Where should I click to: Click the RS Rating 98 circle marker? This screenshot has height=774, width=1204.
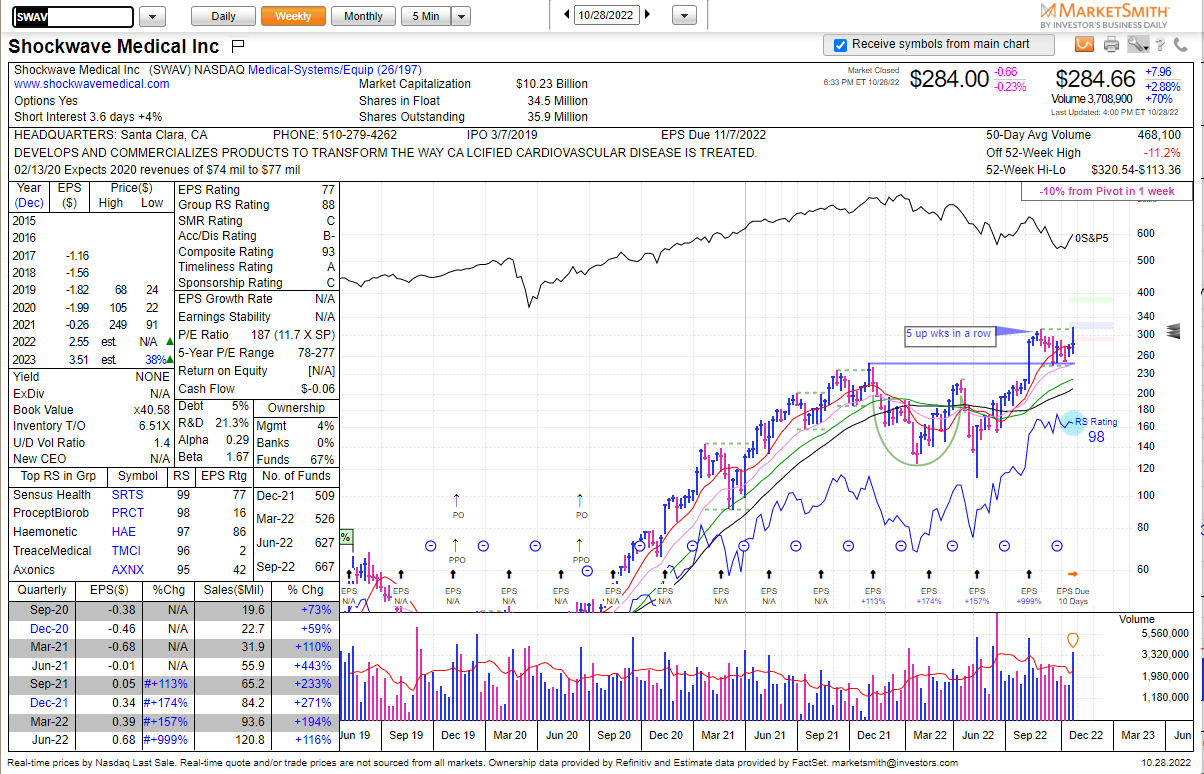(1072, 423)
